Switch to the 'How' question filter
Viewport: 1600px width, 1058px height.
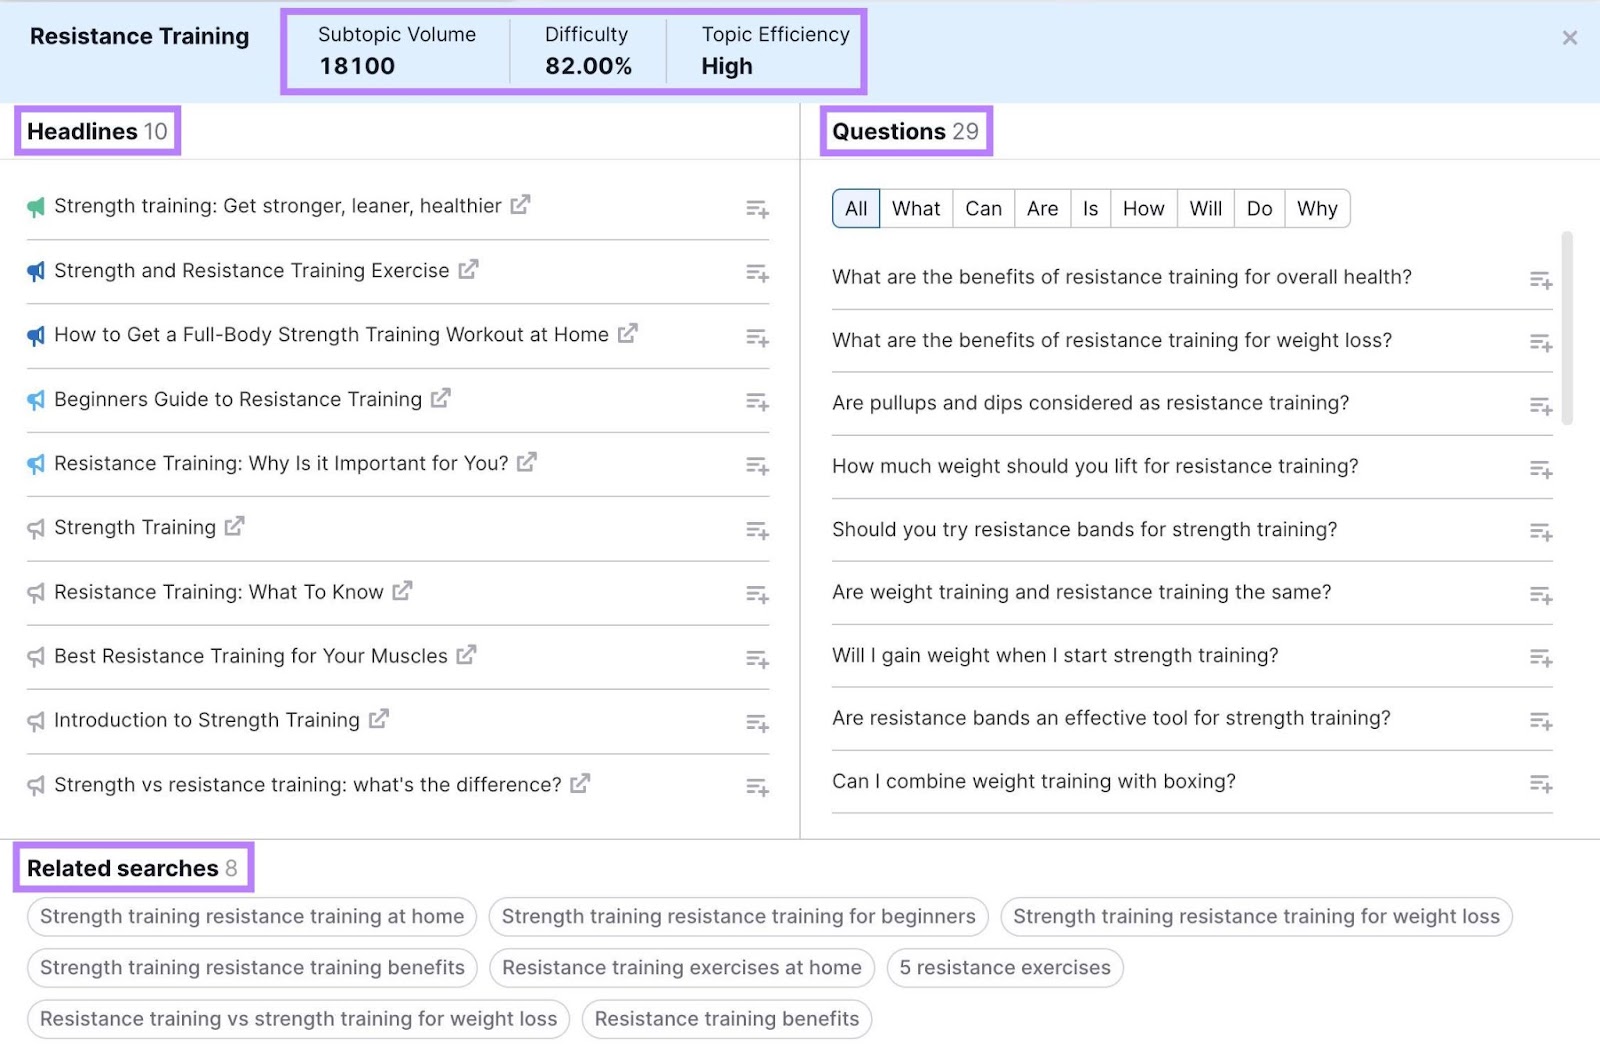pos(1142,208)
